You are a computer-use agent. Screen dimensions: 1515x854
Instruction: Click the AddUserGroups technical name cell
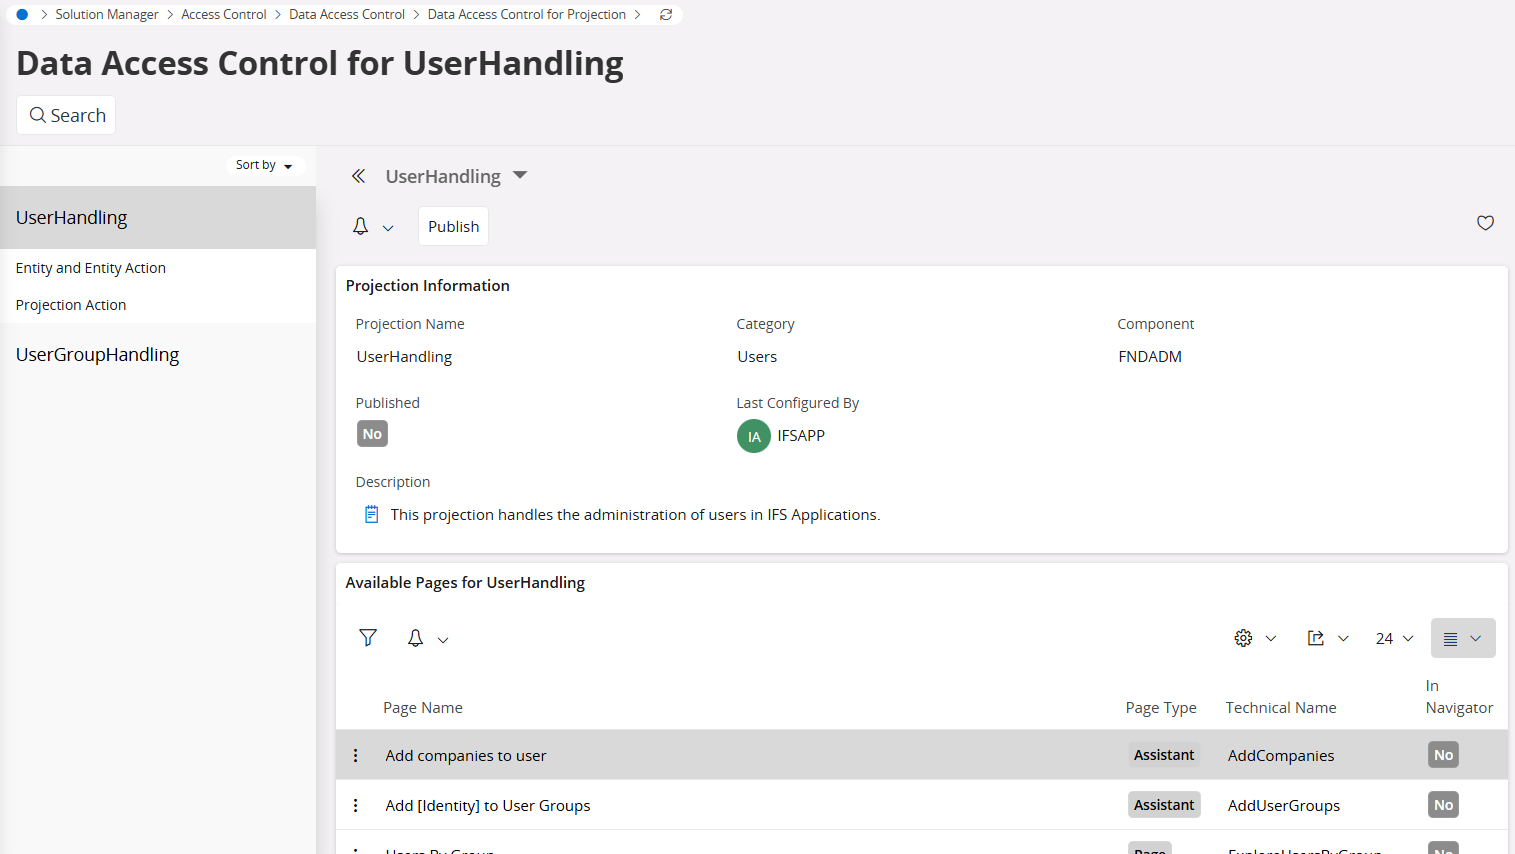(x=1284, y=806)
